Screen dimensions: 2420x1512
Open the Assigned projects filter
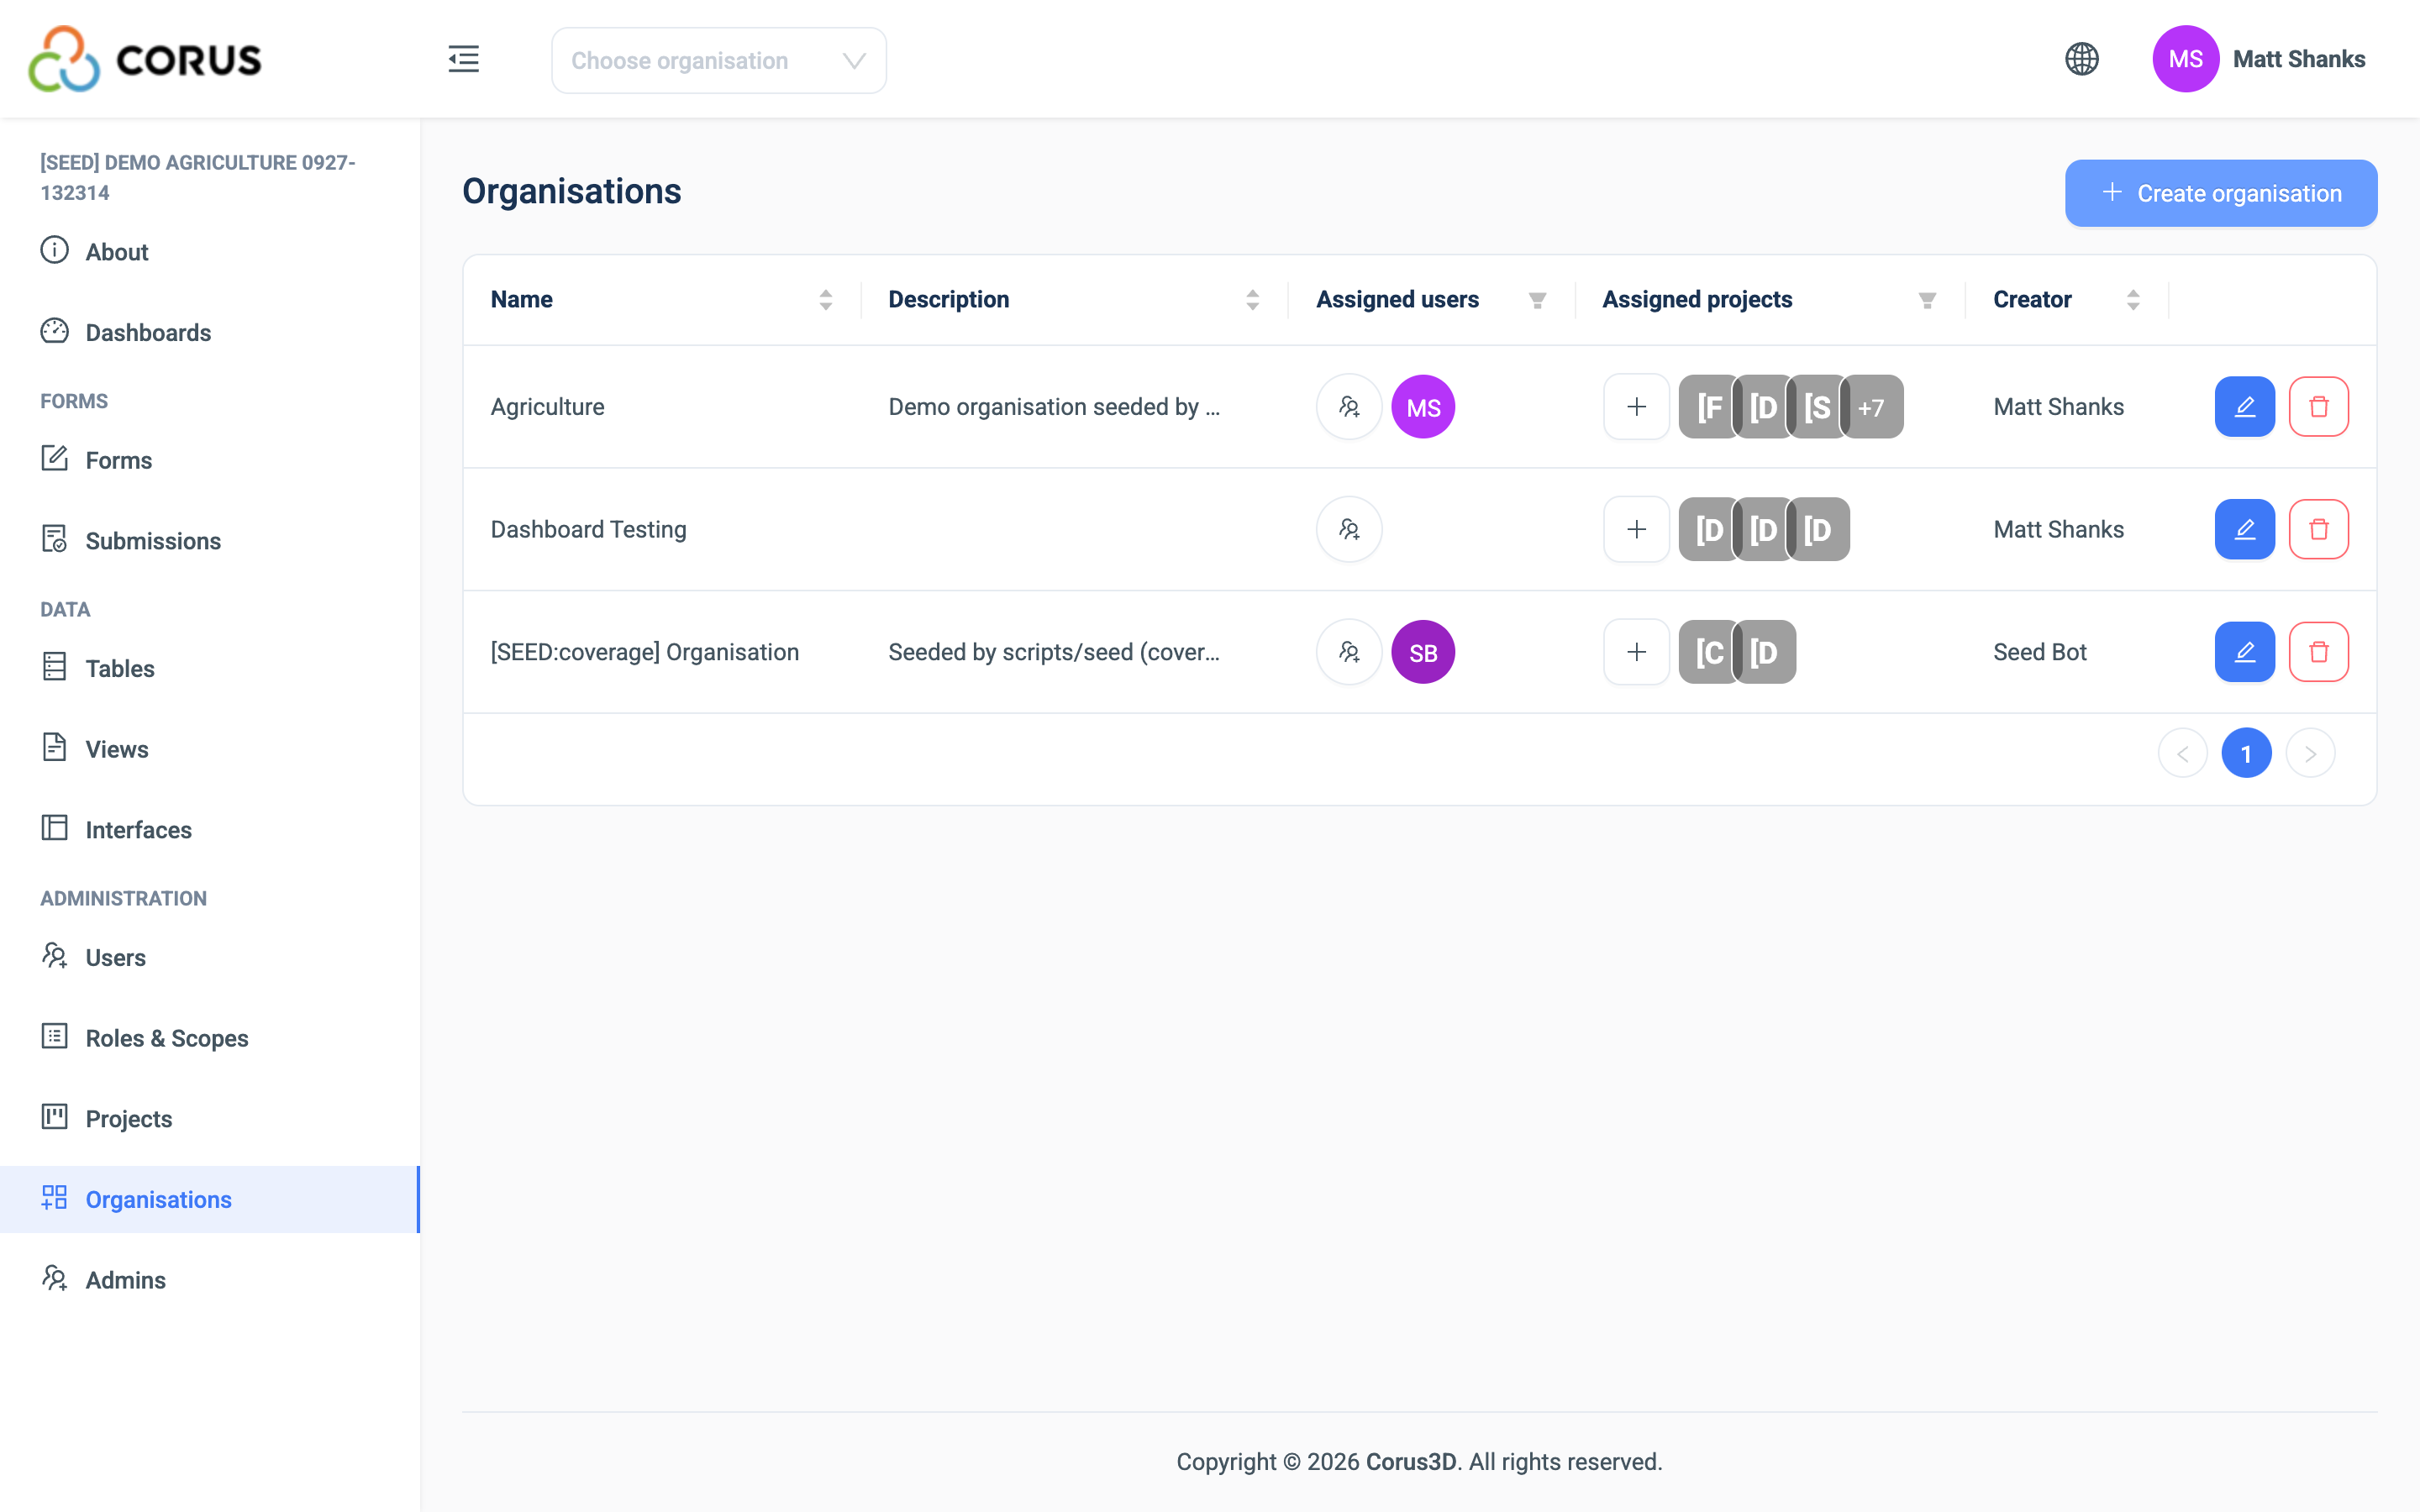tap(1927, 300)
